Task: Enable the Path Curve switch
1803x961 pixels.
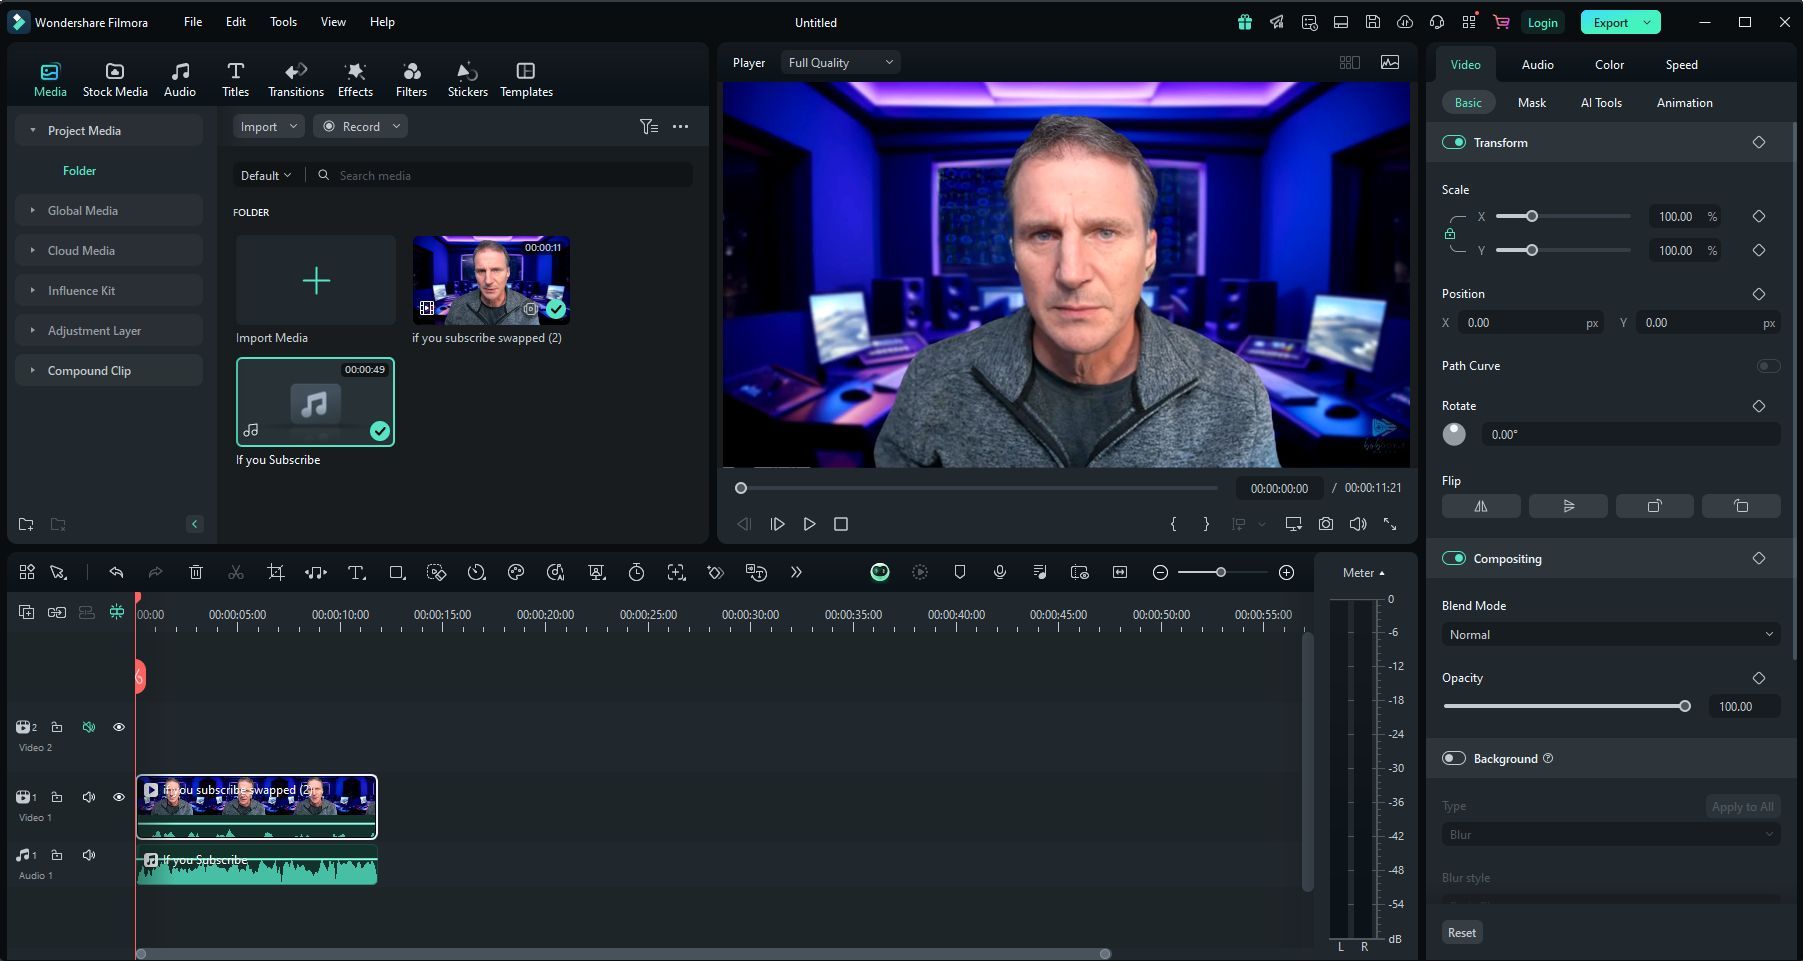Action: [1768, 366]
